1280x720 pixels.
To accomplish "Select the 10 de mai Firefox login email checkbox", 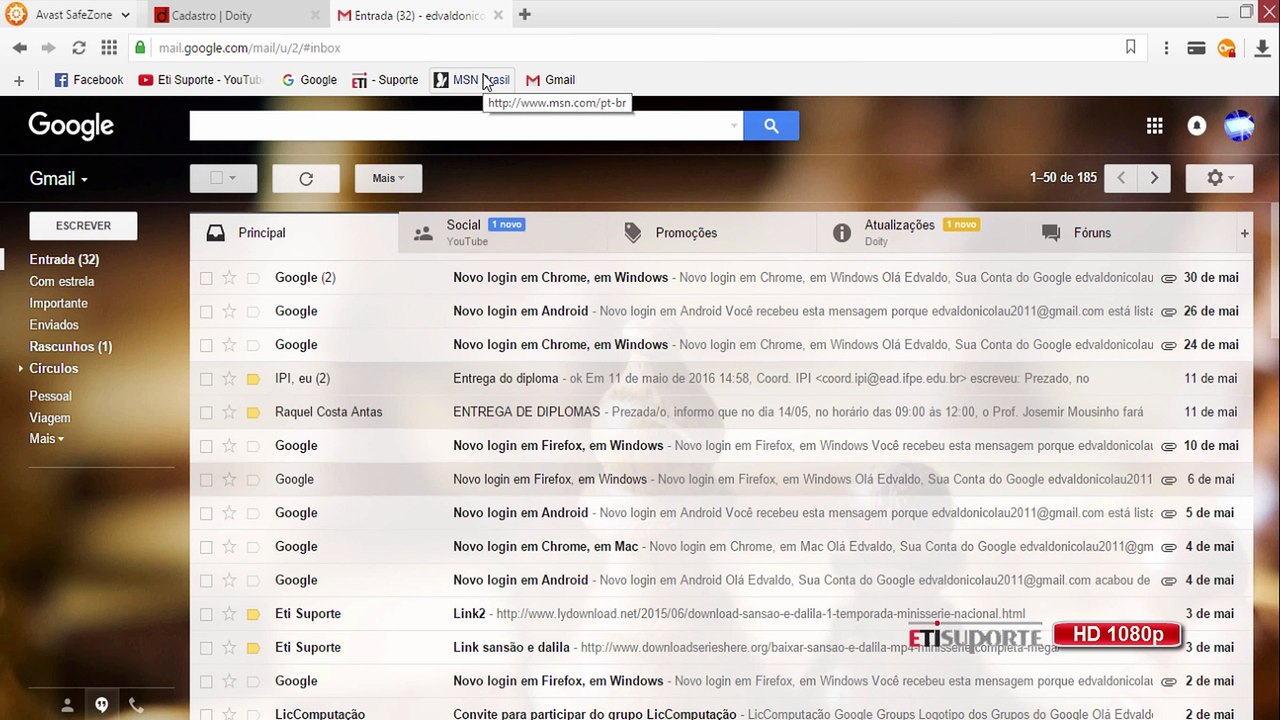I will pyautogui.click(x=206, y=446).
